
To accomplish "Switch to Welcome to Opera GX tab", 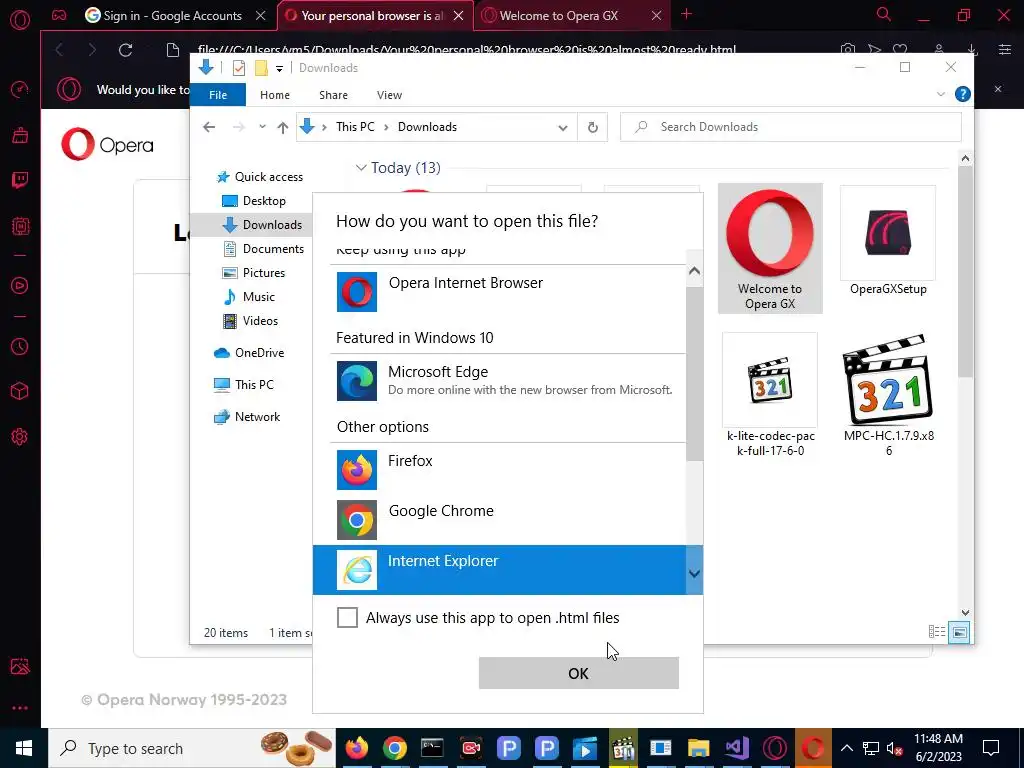I will click(x=558, y=16).
